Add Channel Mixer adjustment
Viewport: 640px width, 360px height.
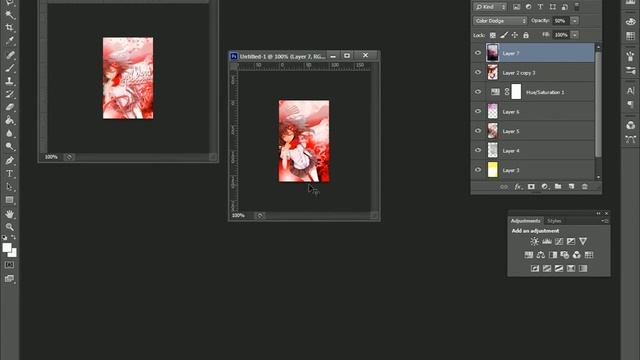(576, 255)
